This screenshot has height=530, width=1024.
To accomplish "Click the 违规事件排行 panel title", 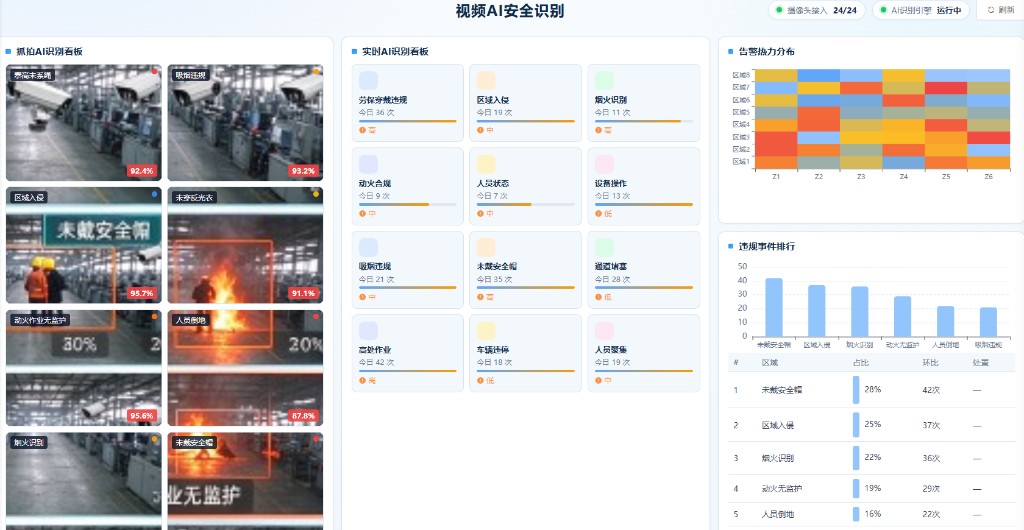I will coord(766,247).
